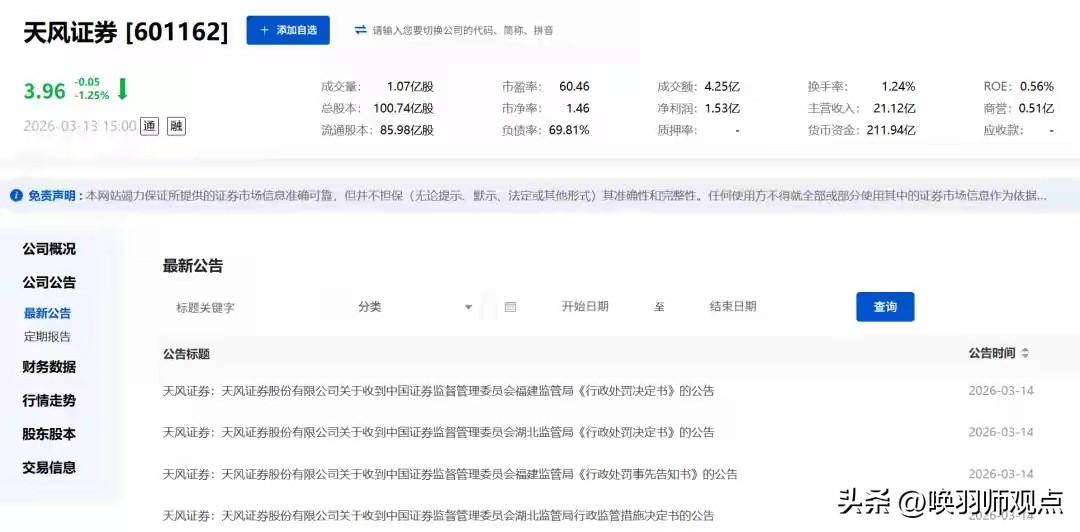Click the 主营收入 value 21.12亿
Image resolution: width=1080 pixels, height=532 pixels.
pos(894,108)
